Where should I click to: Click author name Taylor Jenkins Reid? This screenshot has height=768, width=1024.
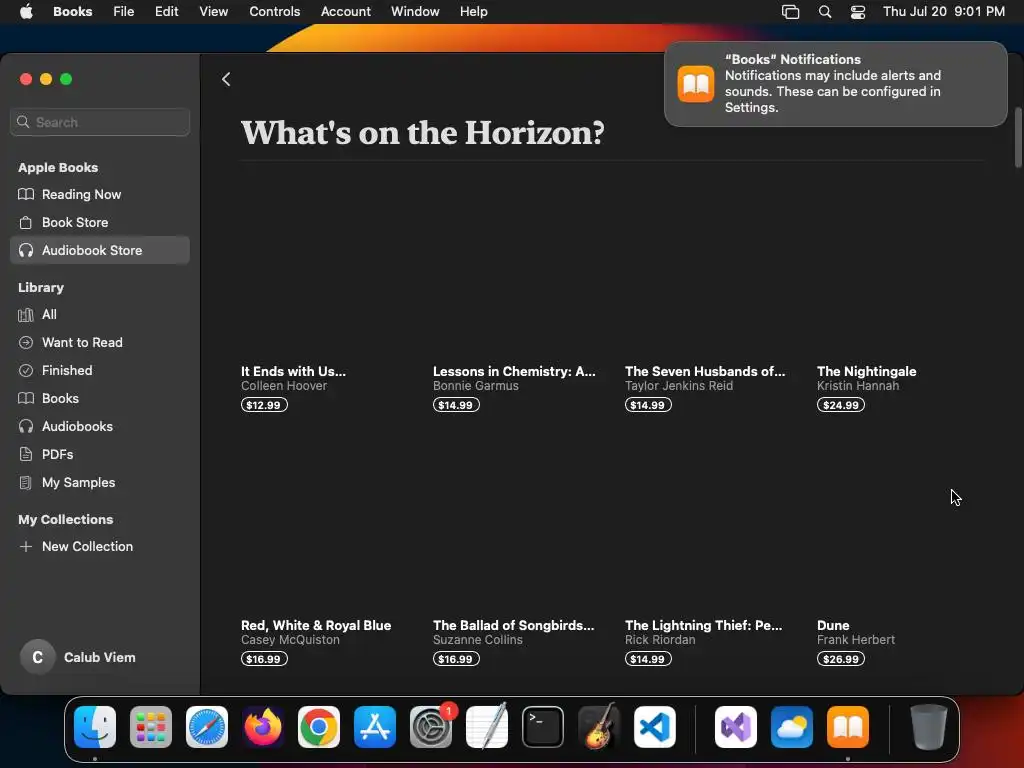tap(679, 385)
